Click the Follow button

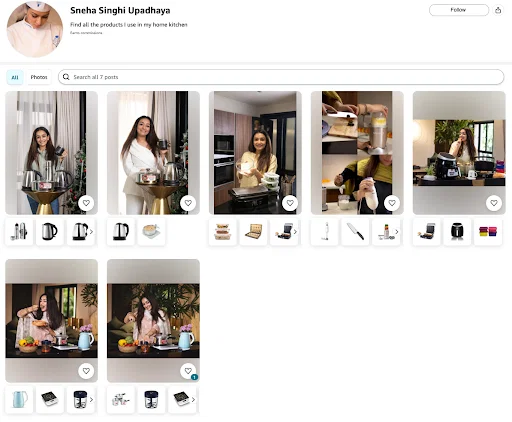click(x=459, y=10)
